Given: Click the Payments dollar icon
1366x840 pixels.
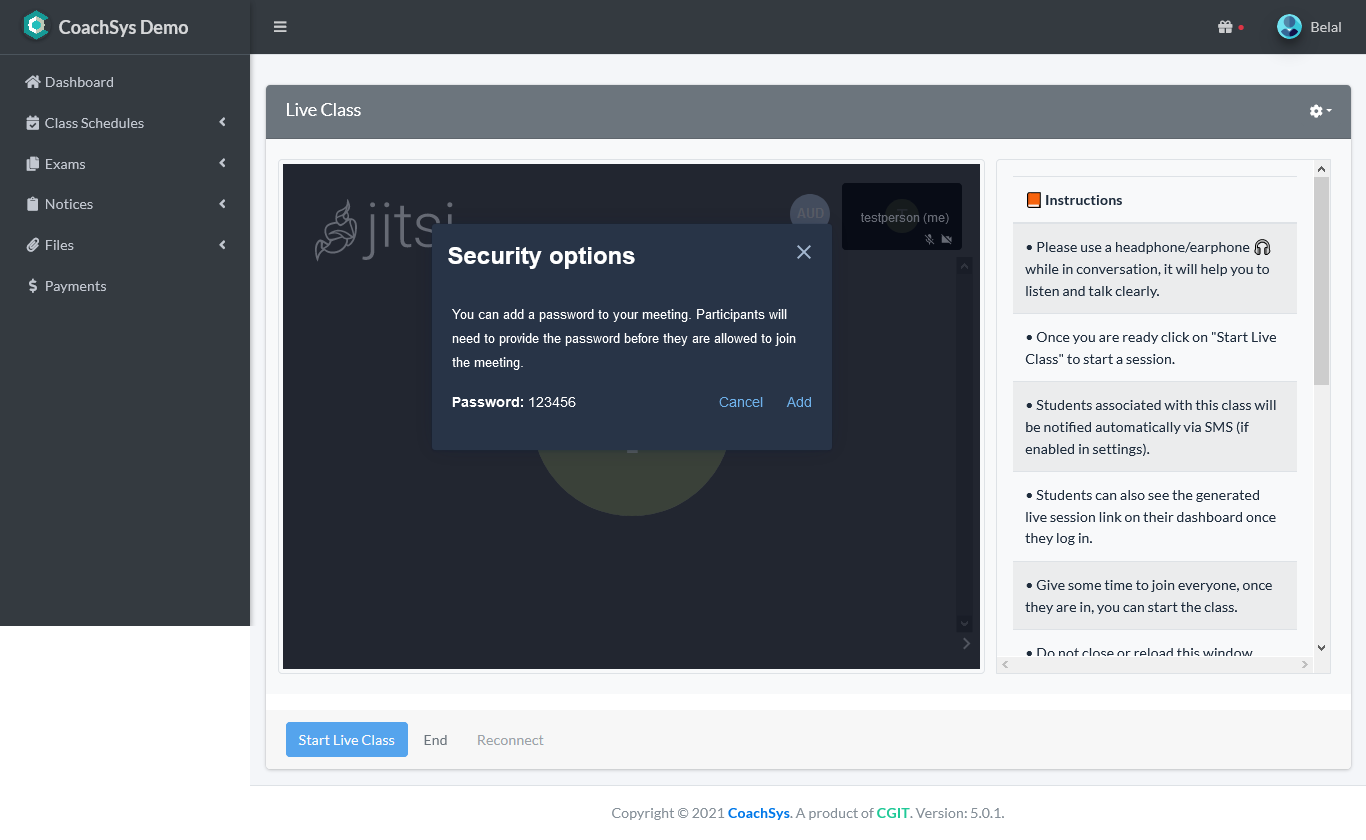Looking at the screenshot, I should tap(33, 285).
